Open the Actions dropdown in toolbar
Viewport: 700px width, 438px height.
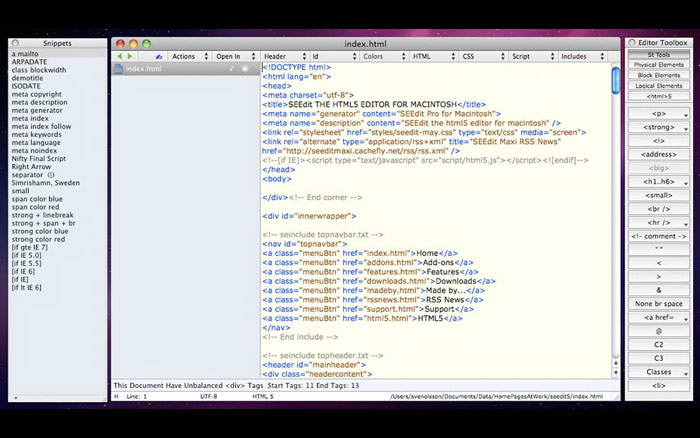[x=188, y=57]
